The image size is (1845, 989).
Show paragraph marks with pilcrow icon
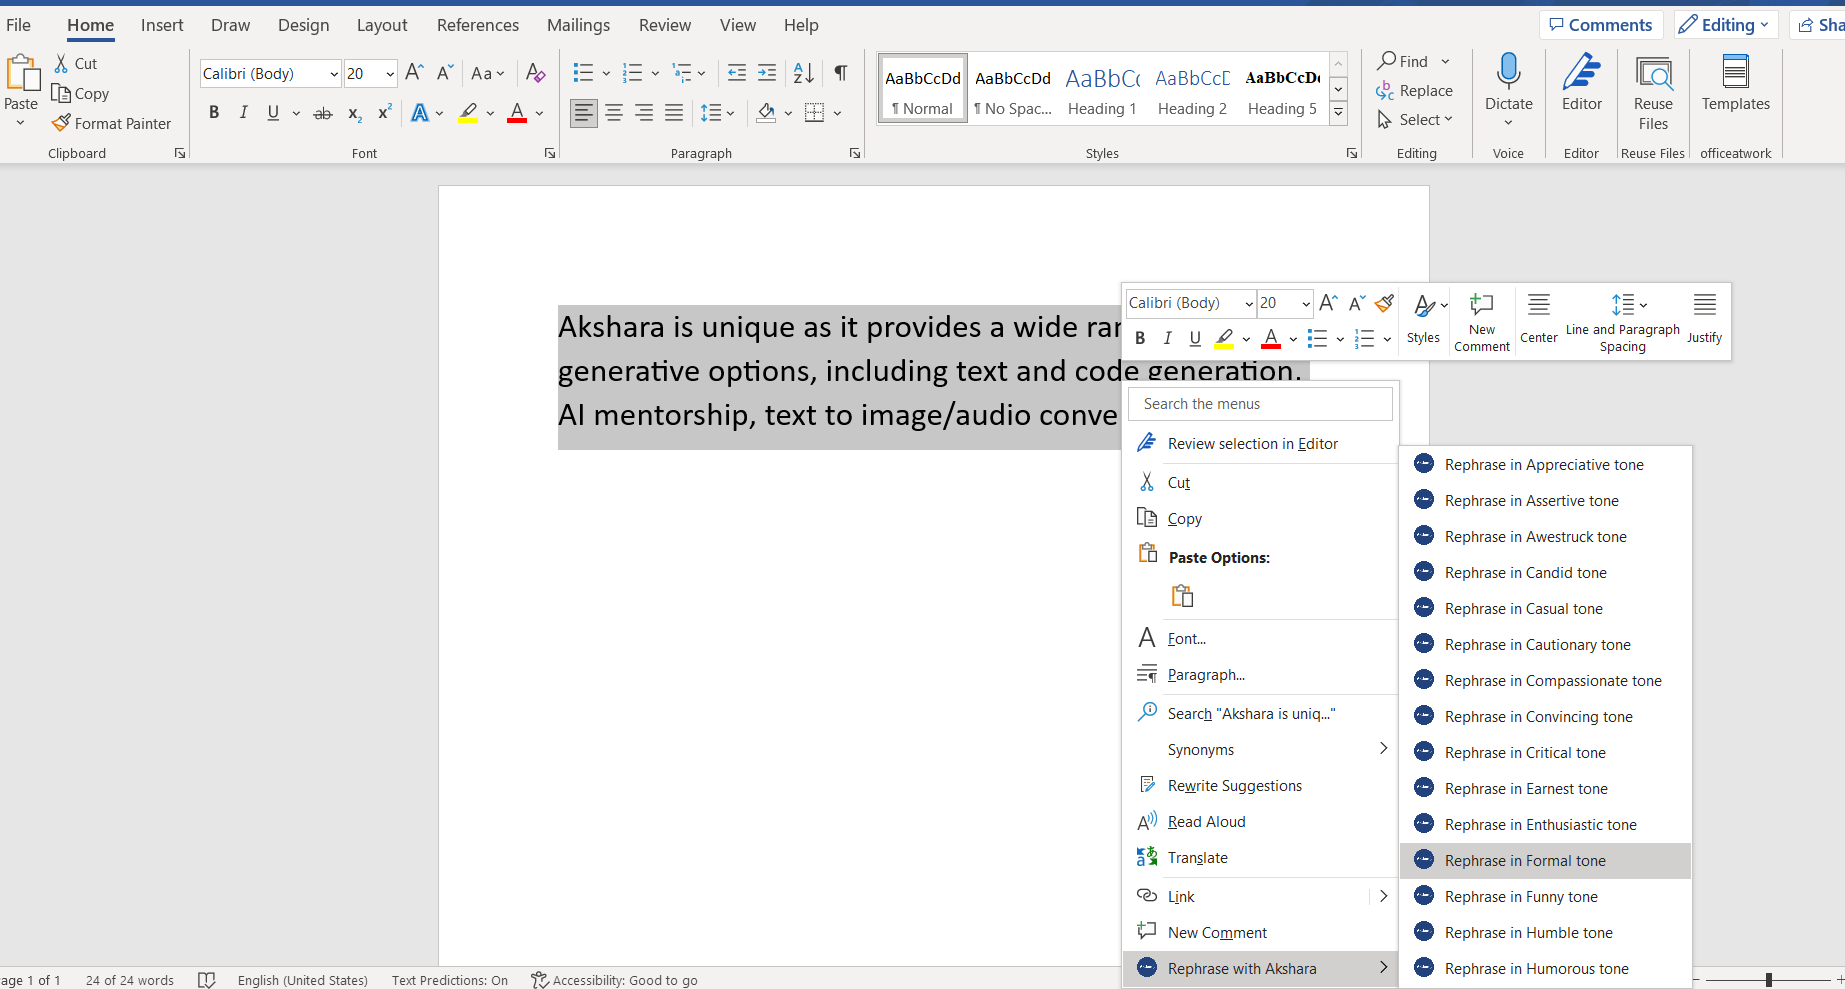pos(841,73)
